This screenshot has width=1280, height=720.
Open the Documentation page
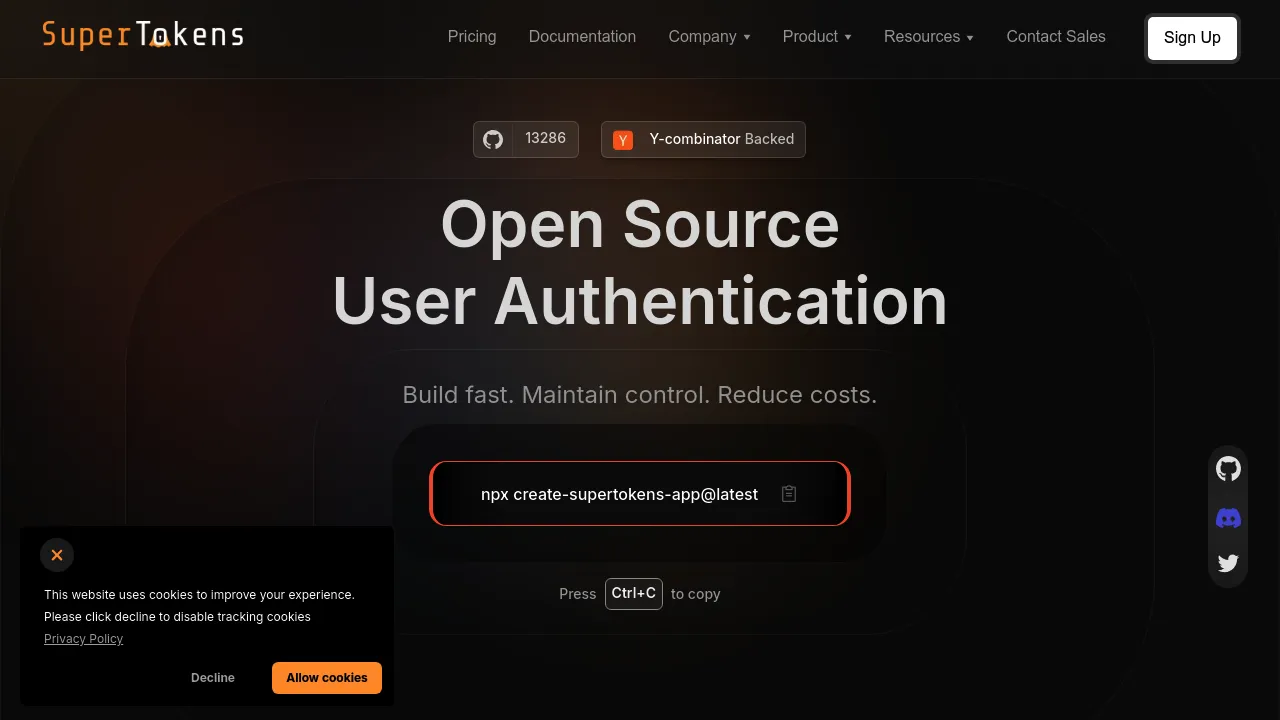pos(582,36)
